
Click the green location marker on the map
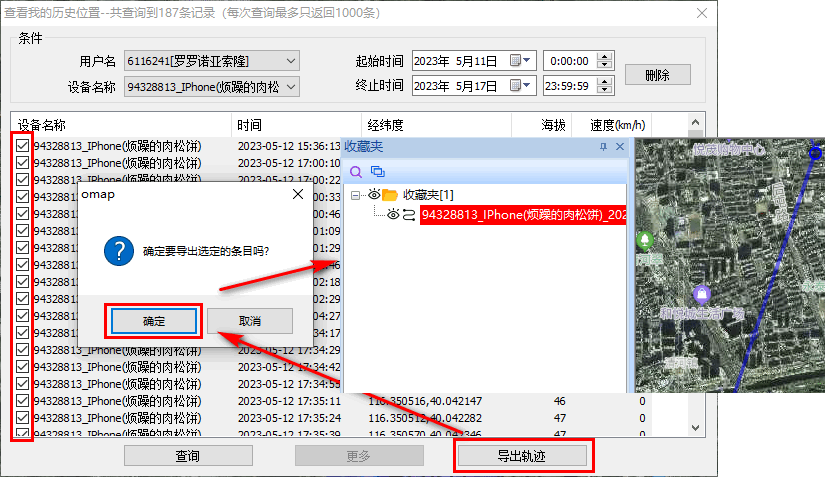tap(645, 241)
